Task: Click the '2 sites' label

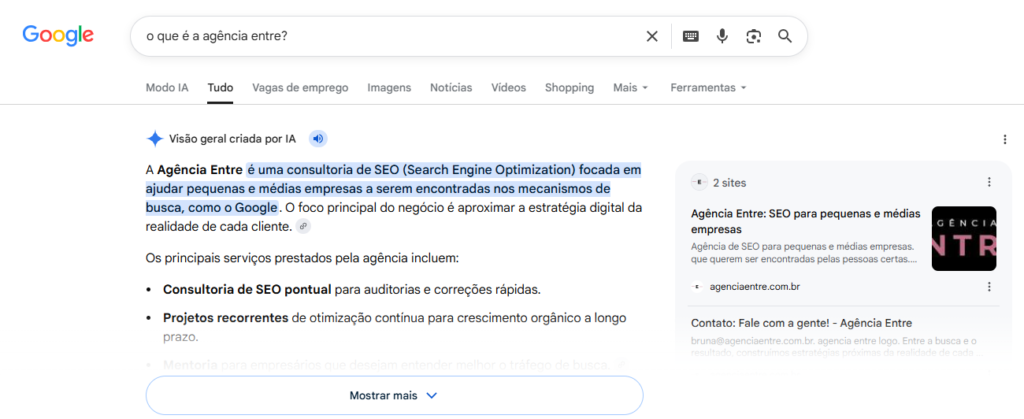Action: click(x=729, y=183)
